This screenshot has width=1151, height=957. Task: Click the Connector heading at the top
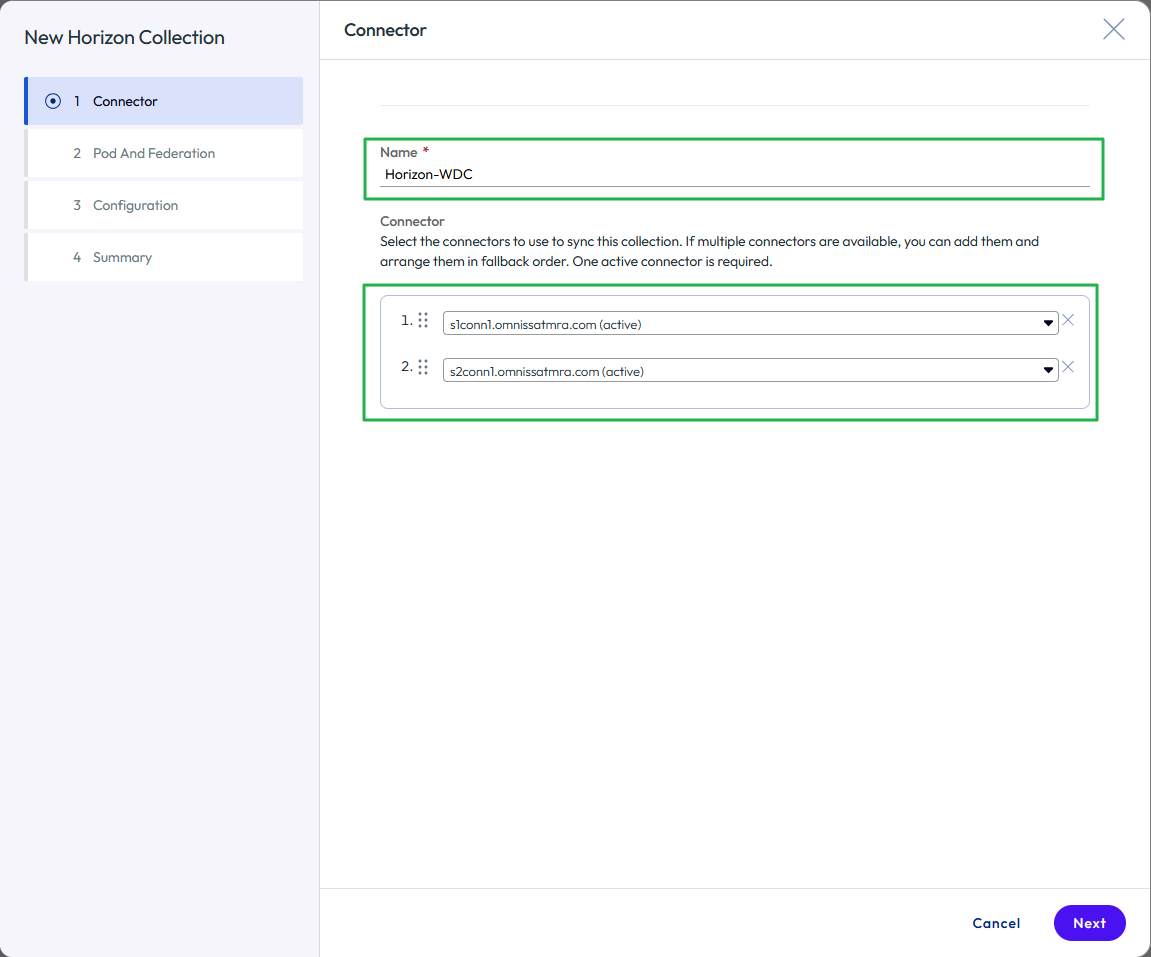[x=385, y=30]
